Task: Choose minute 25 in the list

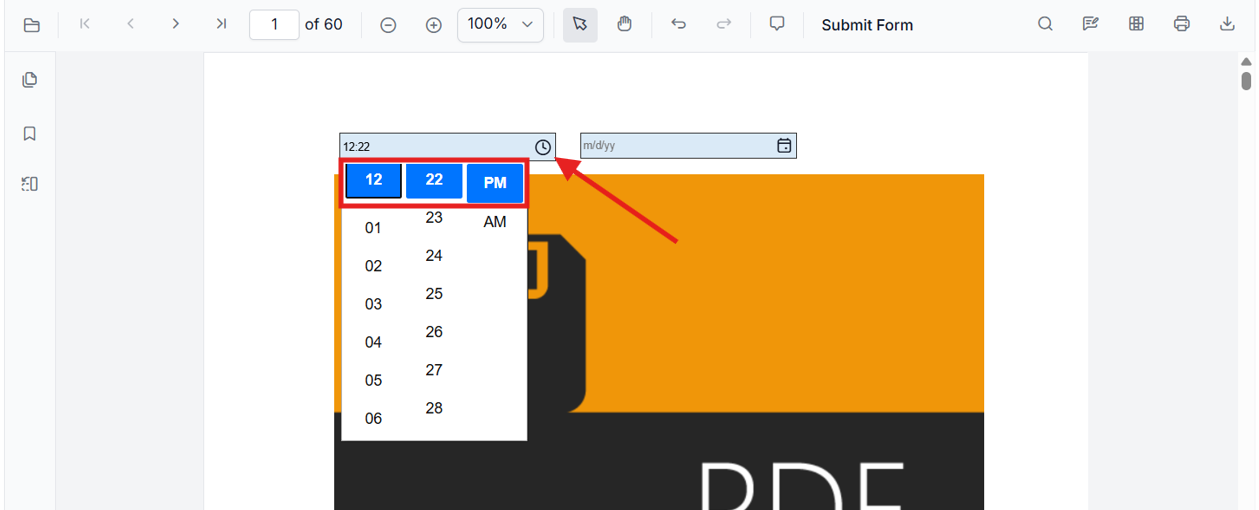Action: (434, 293)
